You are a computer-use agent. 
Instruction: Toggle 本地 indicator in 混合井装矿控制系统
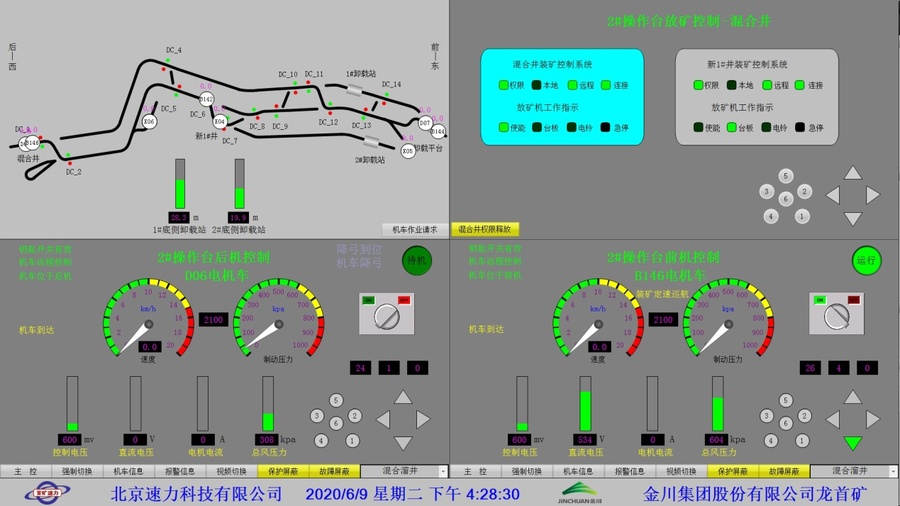click(537, 85)
